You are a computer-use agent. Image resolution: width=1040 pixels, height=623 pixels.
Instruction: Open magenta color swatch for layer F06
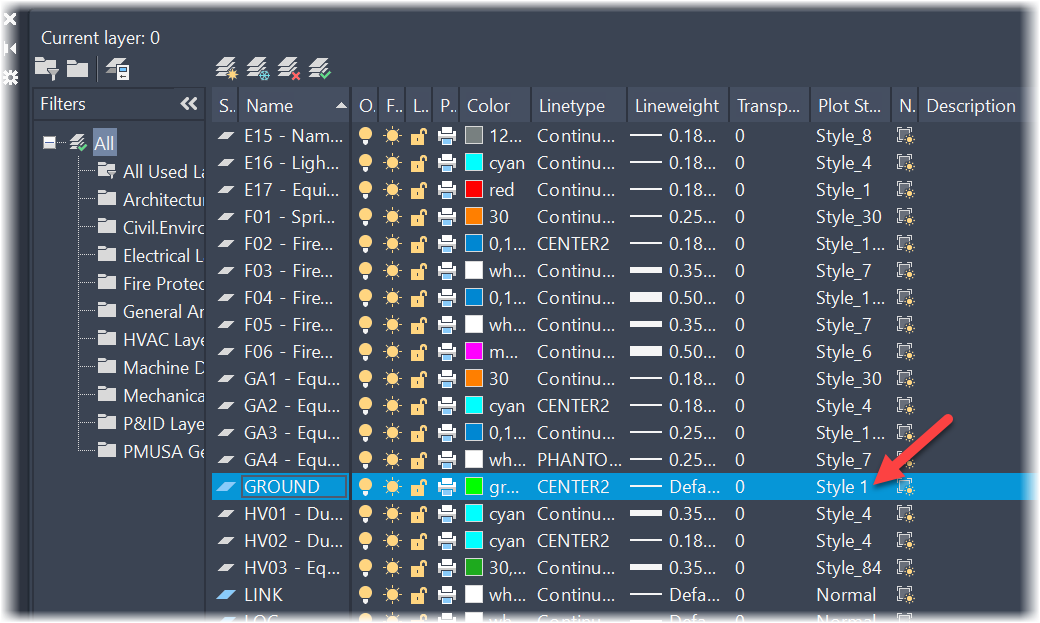474,352
